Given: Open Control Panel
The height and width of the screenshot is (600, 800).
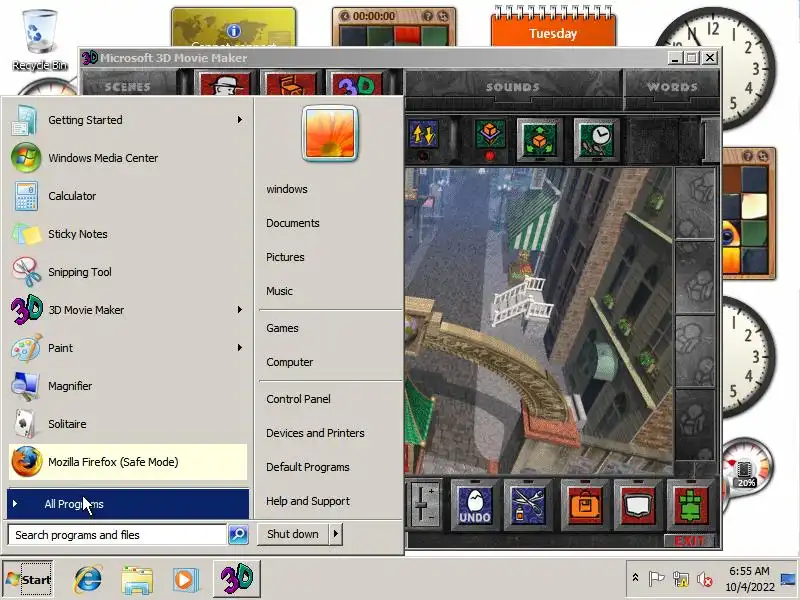Looking at the screenshot, I should pyautogui.click(x=298, y=399).
